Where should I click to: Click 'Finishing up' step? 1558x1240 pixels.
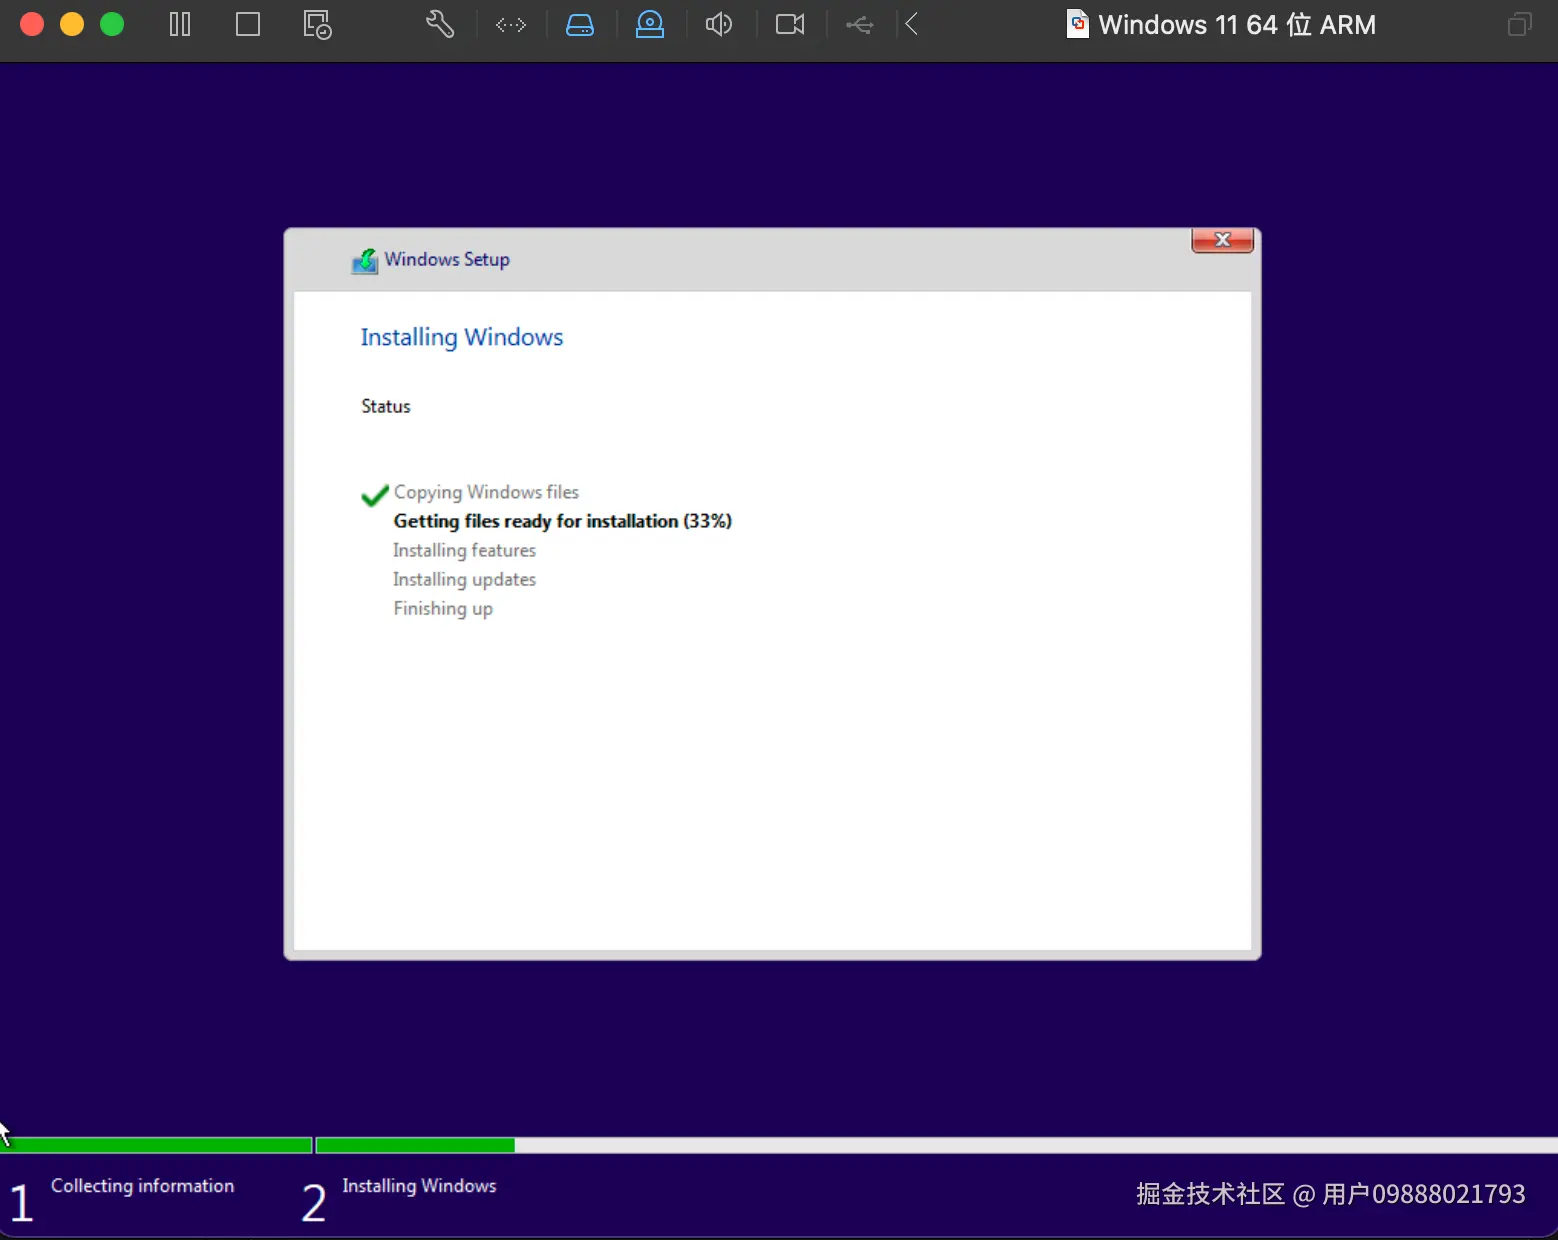[x=443, y=609]
